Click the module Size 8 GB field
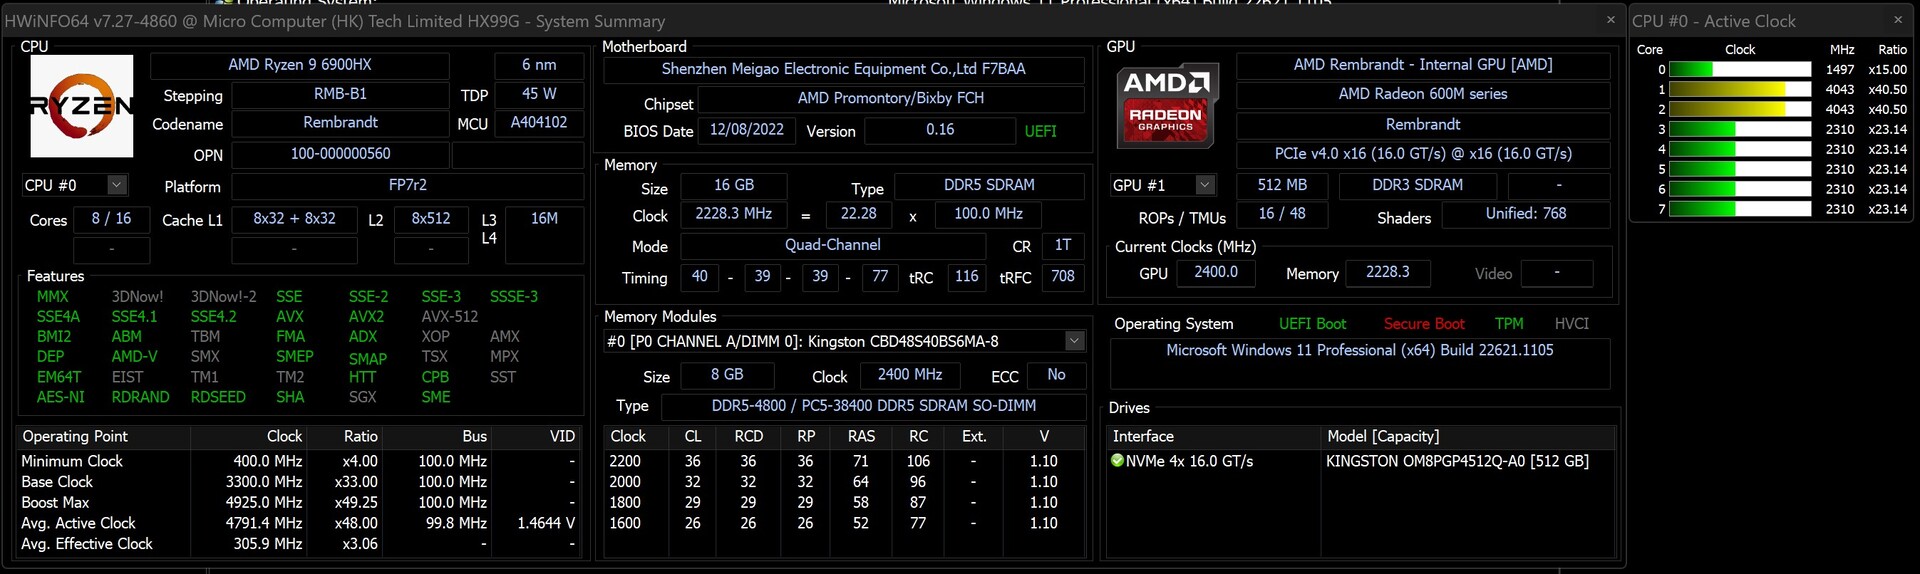Screen dimensions: 1920x574 [x=727, y=375]
